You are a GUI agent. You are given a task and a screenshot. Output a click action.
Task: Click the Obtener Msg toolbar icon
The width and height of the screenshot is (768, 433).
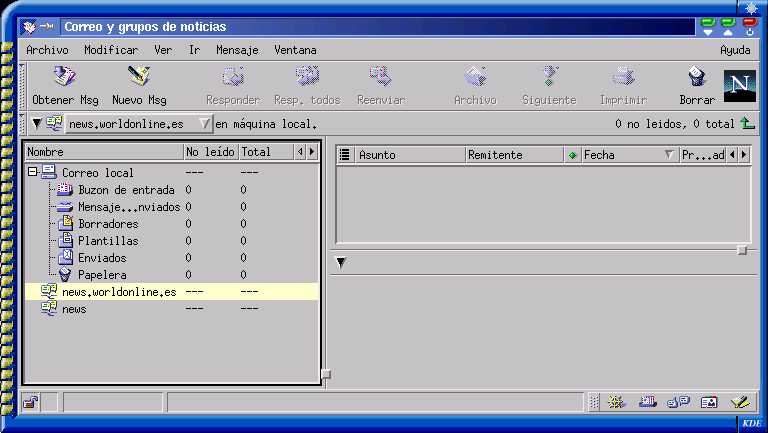point(65,76)
